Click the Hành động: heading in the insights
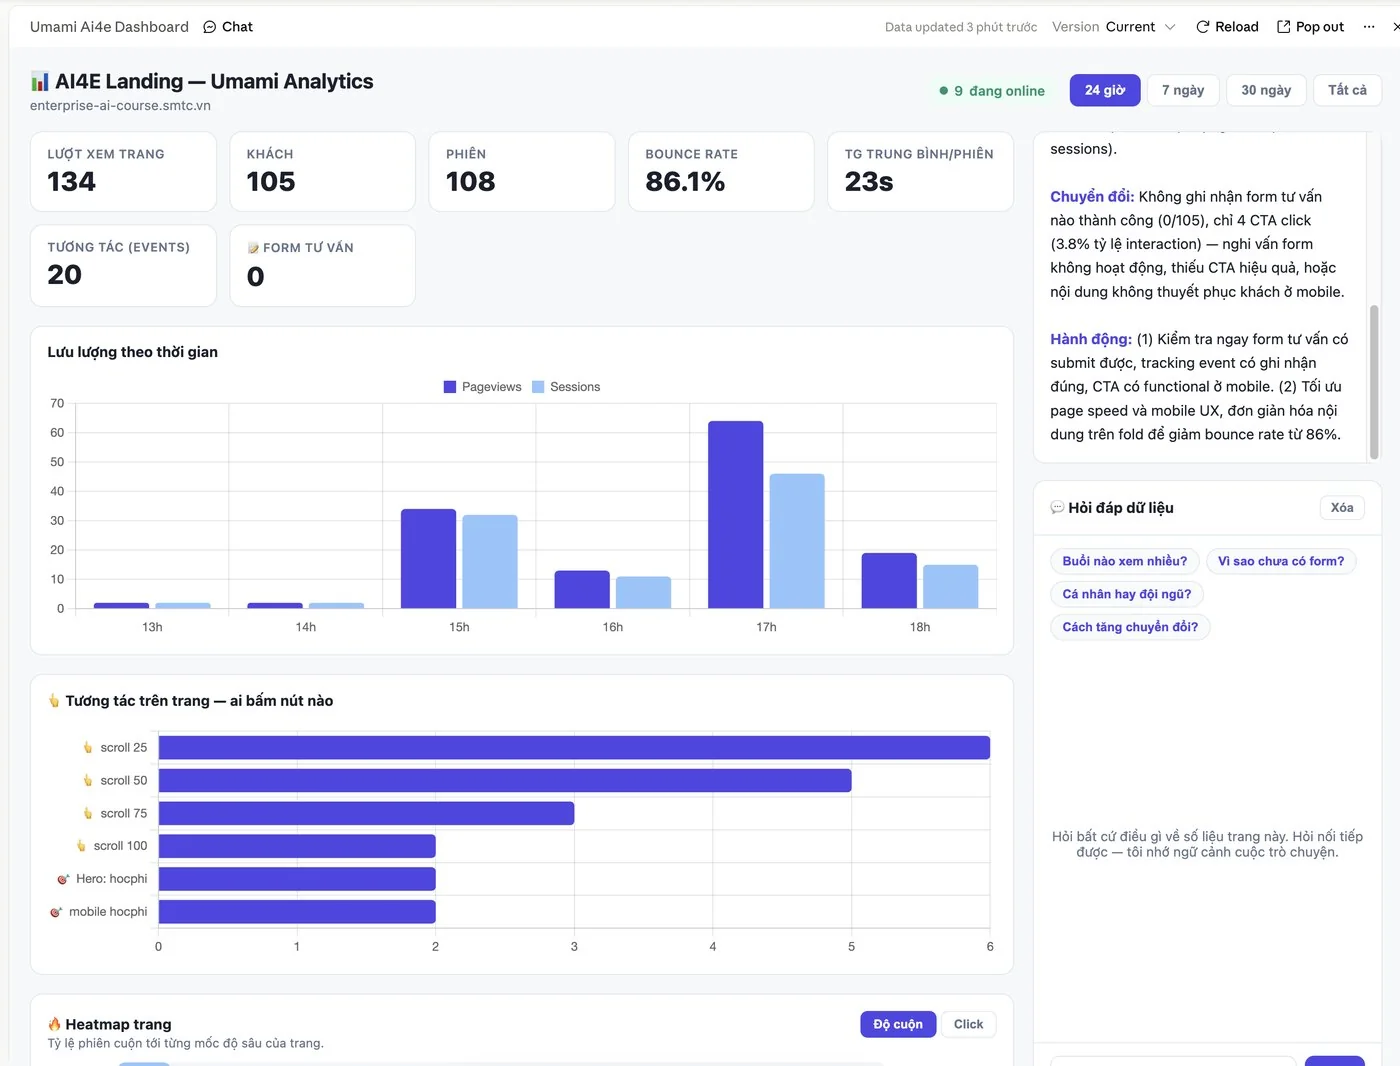This screenshot has height=1066, width=1400. click(x=1091, y=340)
